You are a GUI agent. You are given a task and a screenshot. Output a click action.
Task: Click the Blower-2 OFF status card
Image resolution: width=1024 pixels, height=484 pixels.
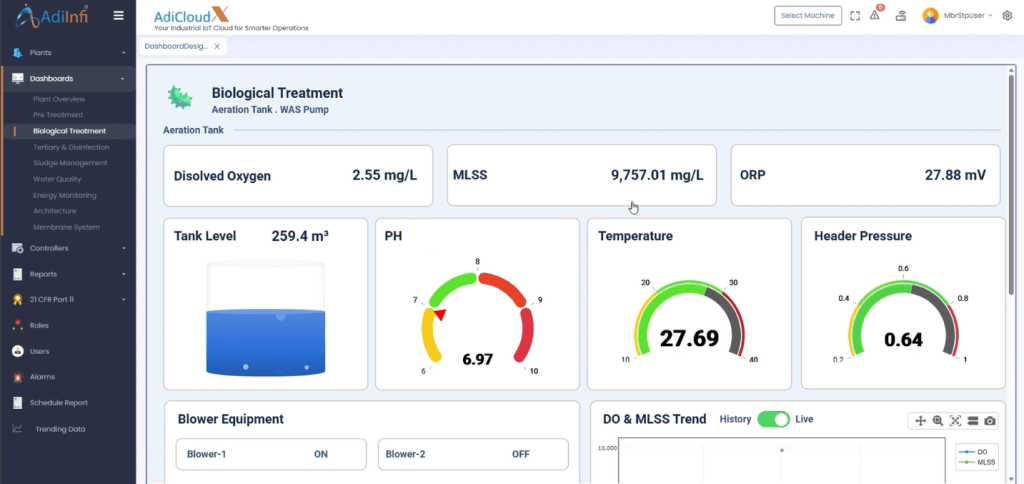[473, 454]
